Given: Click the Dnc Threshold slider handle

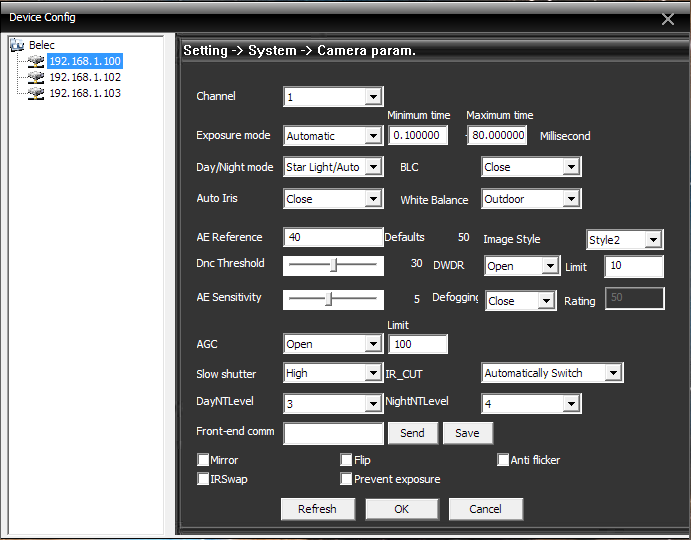Looking at the screenshot, I should (334, 265).
